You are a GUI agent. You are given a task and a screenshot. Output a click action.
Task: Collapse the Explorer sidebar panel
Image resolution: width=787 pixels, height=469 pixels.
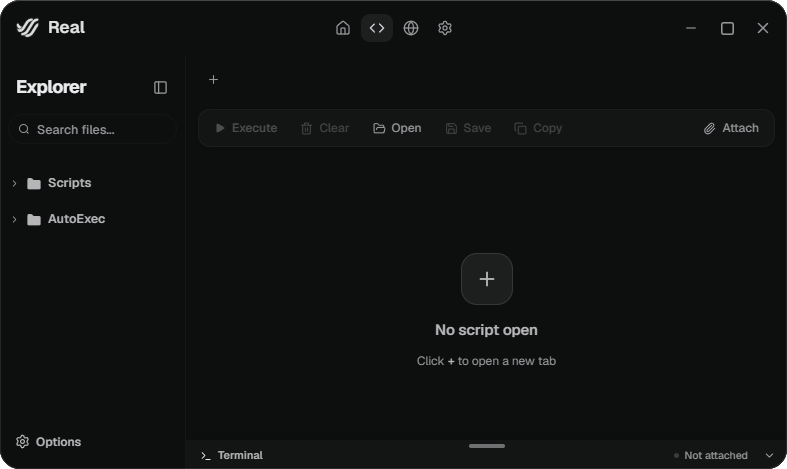[160, 87]
